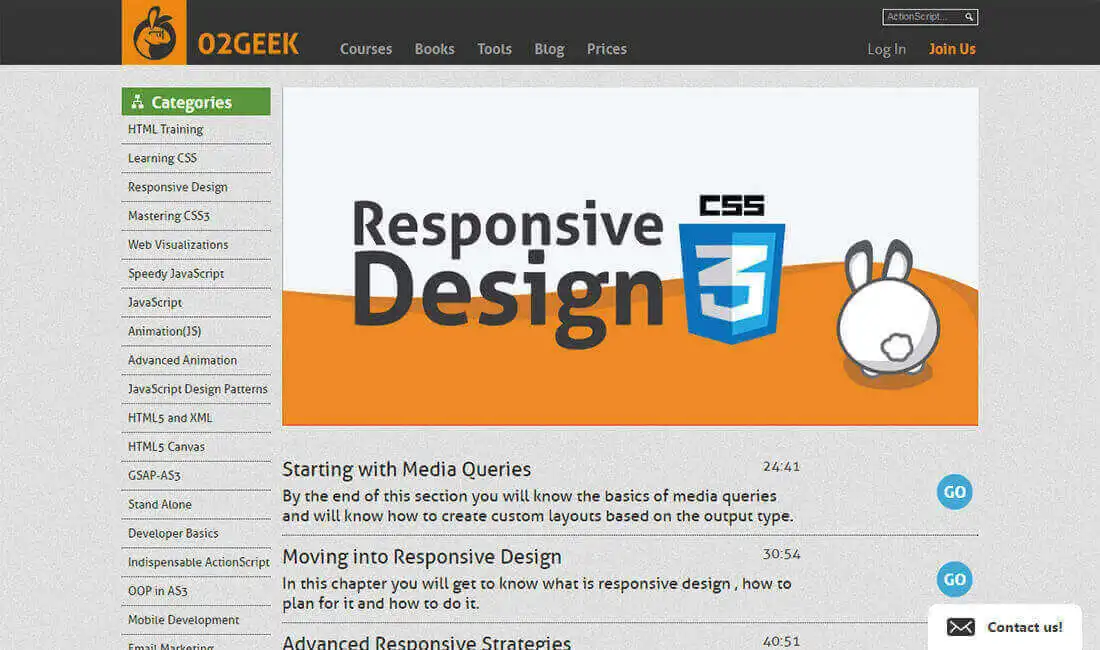Click the Log In link

[886, 49]
